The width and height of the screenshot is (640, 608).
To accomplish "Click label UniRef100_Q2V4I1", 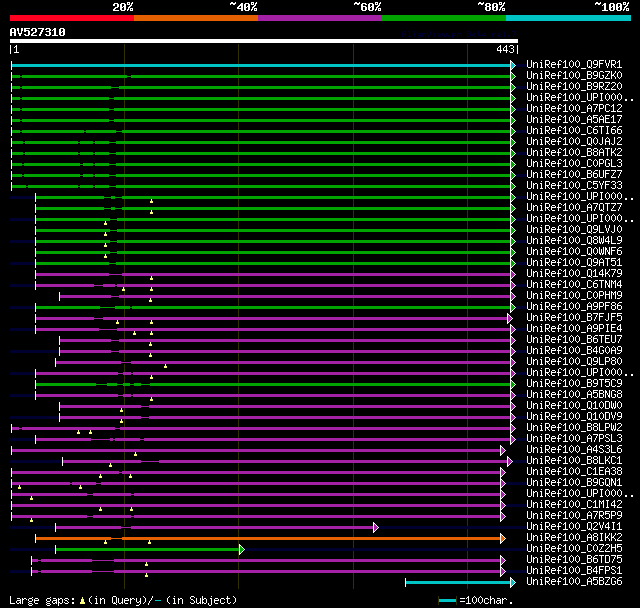I will [x=574, y=527].
